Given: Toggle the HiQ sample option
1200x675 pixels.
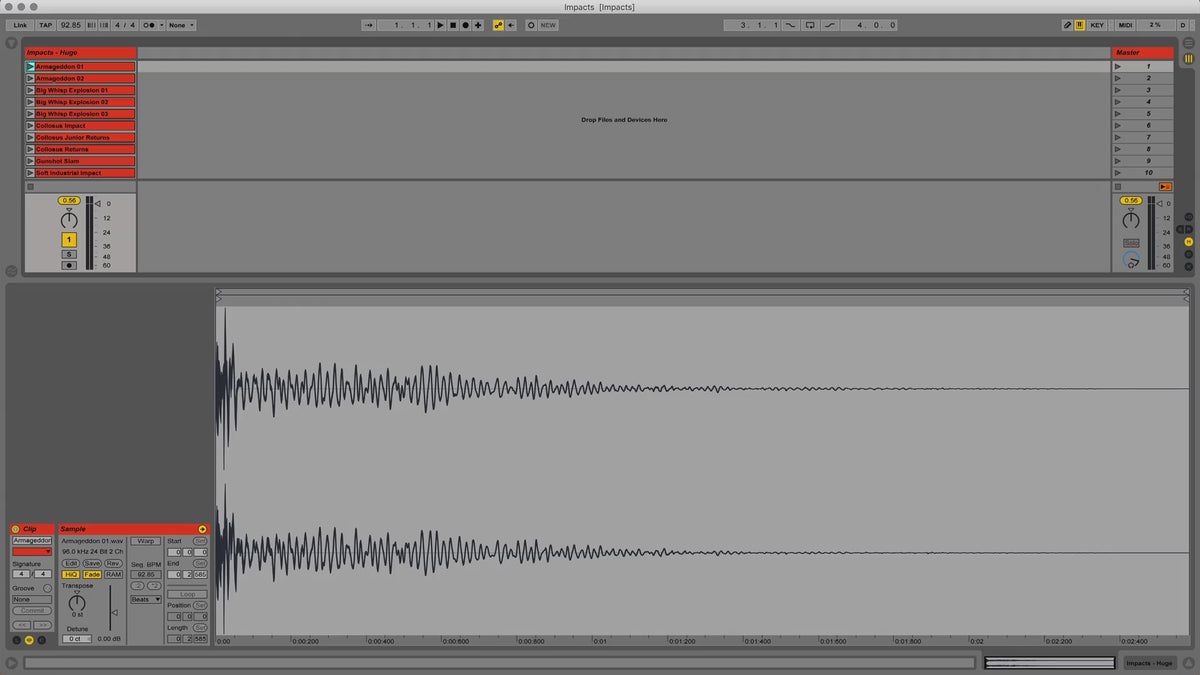Looking at the screenshot, I should point(71,575).
